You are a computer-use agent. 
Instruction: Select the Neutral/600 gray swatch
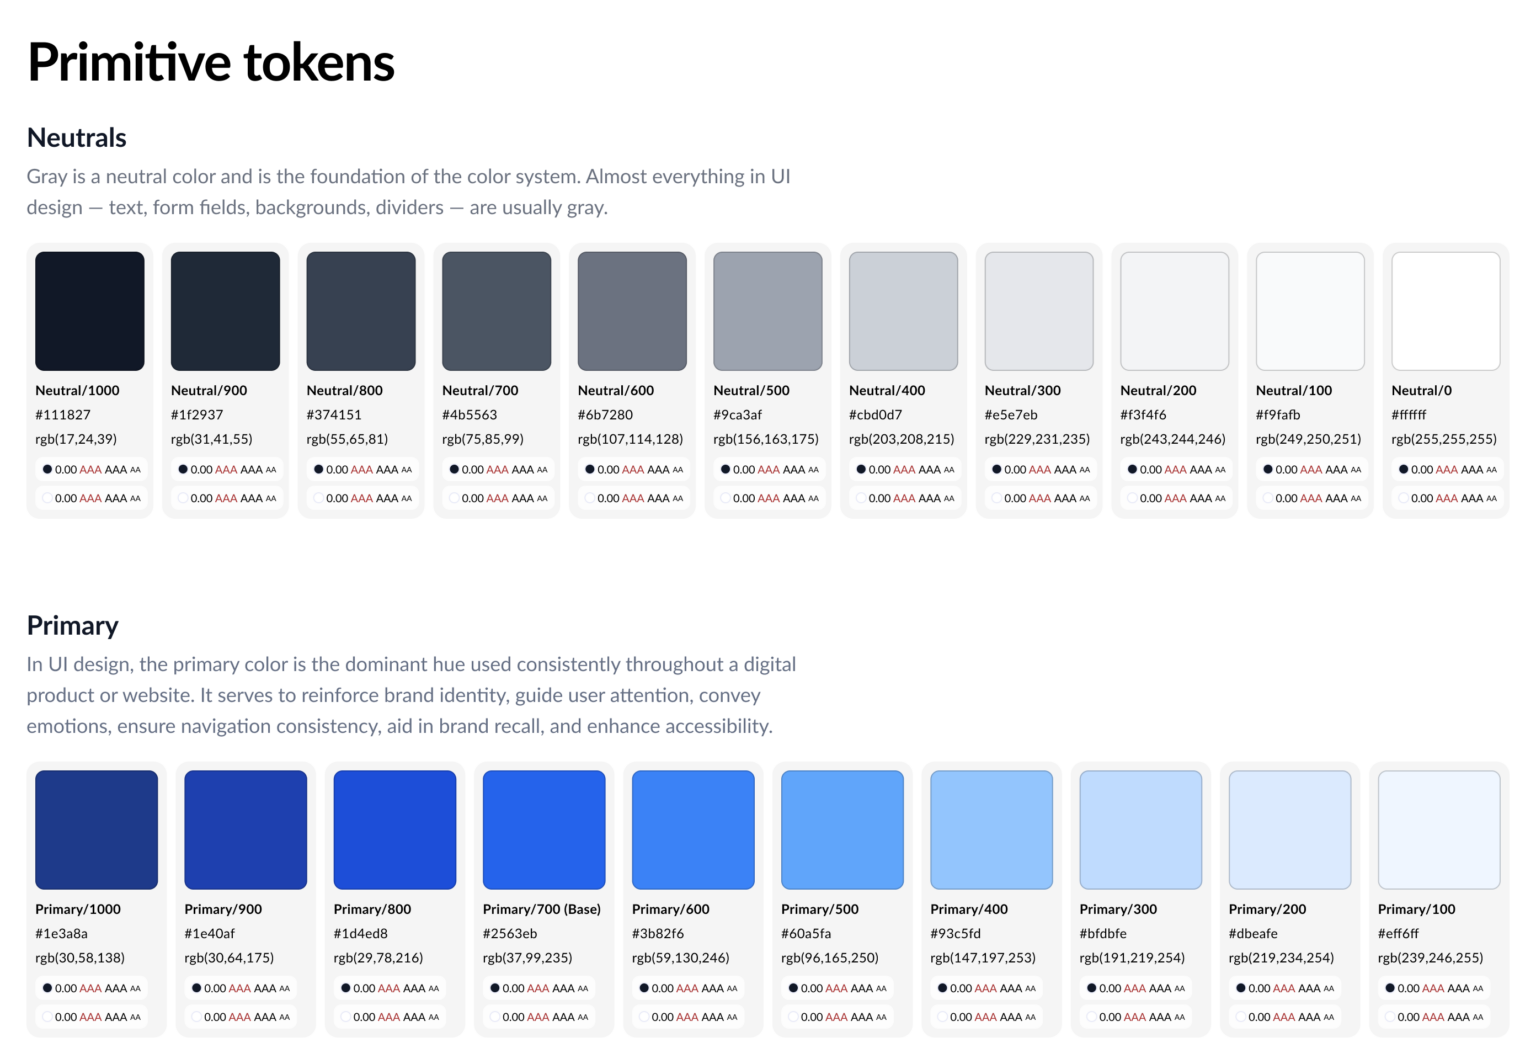click(x=632, y=311)
